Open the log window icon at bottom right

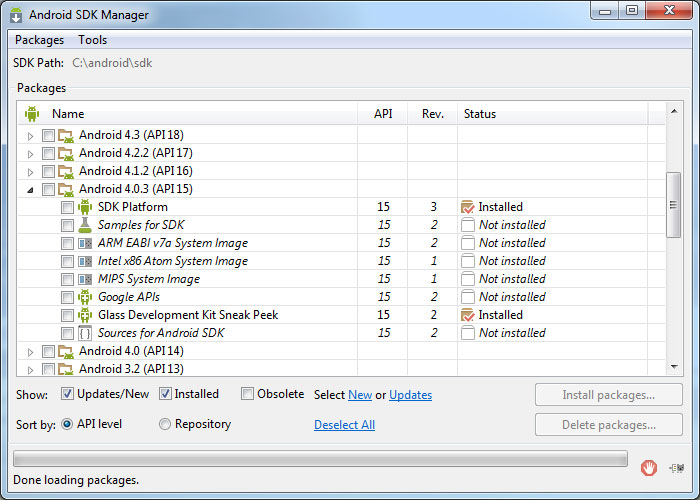[x=677, y=468]
